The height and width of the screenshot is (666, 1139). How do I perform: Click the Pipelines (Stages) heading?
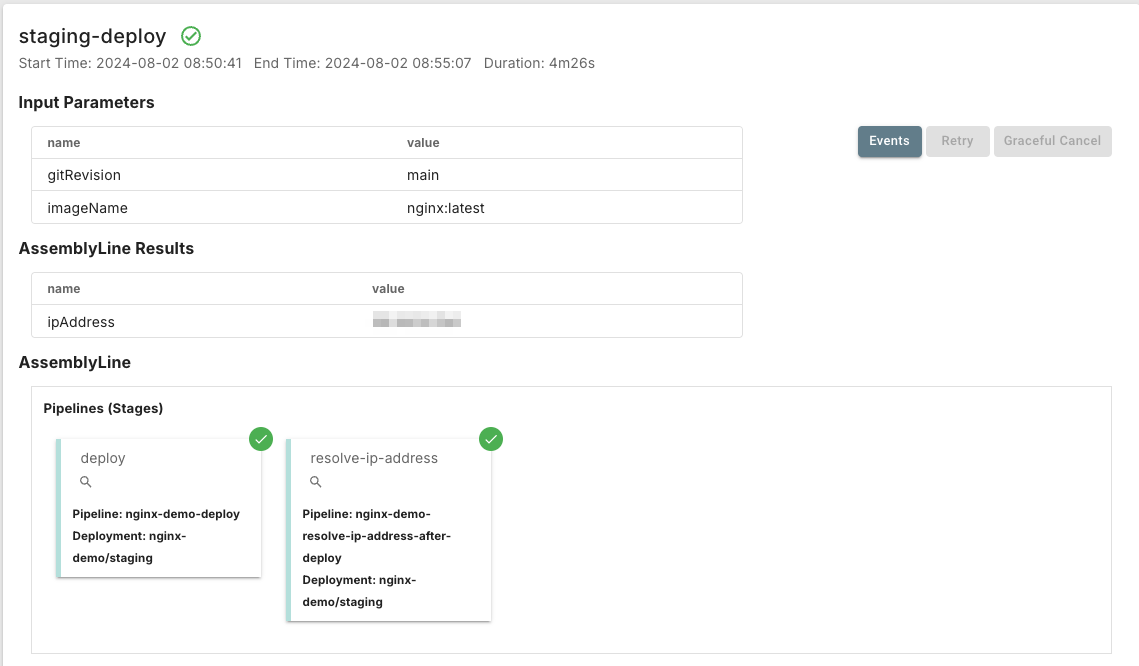[103, 408]
